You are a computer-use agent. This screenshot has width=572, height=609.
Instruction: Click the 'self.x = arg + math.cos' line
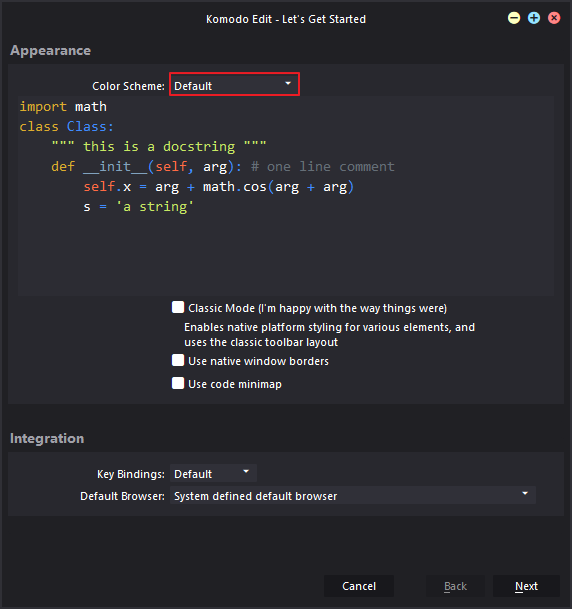point(219,187)
